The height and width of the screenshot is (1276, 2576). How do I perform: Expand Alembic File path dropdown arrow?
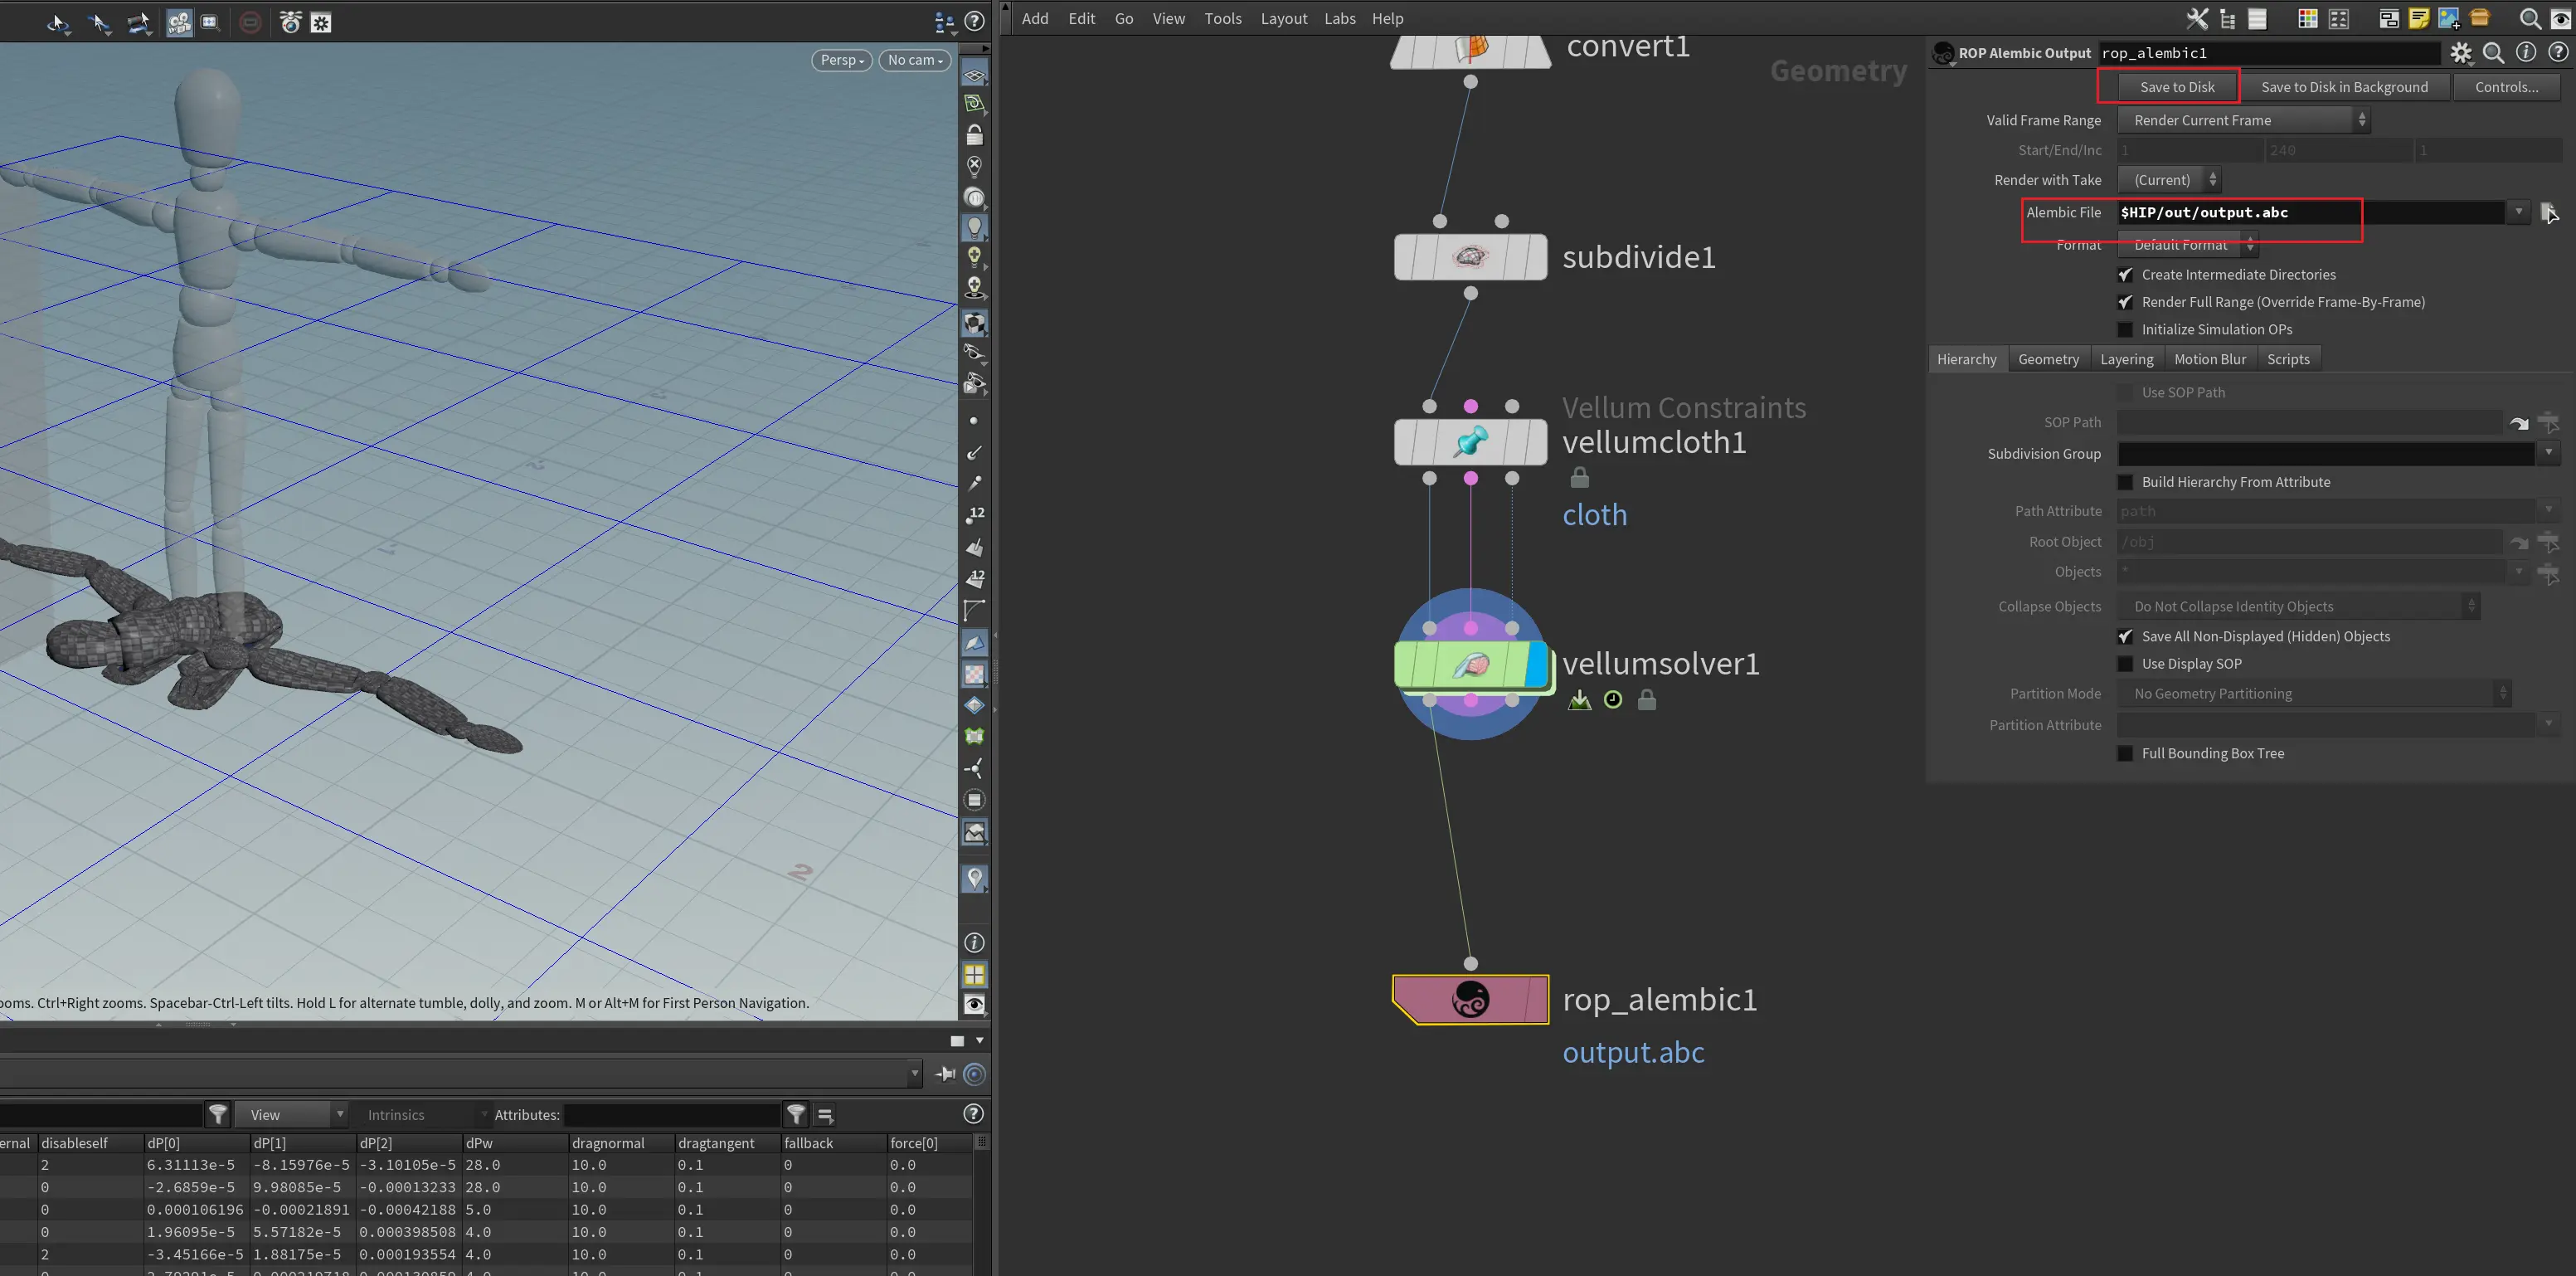coord(2518,212)
